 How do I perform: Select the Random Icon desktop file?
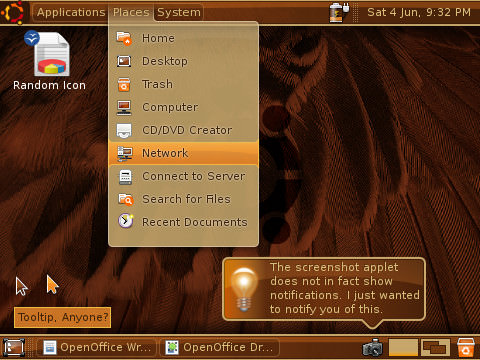[49, 61]
